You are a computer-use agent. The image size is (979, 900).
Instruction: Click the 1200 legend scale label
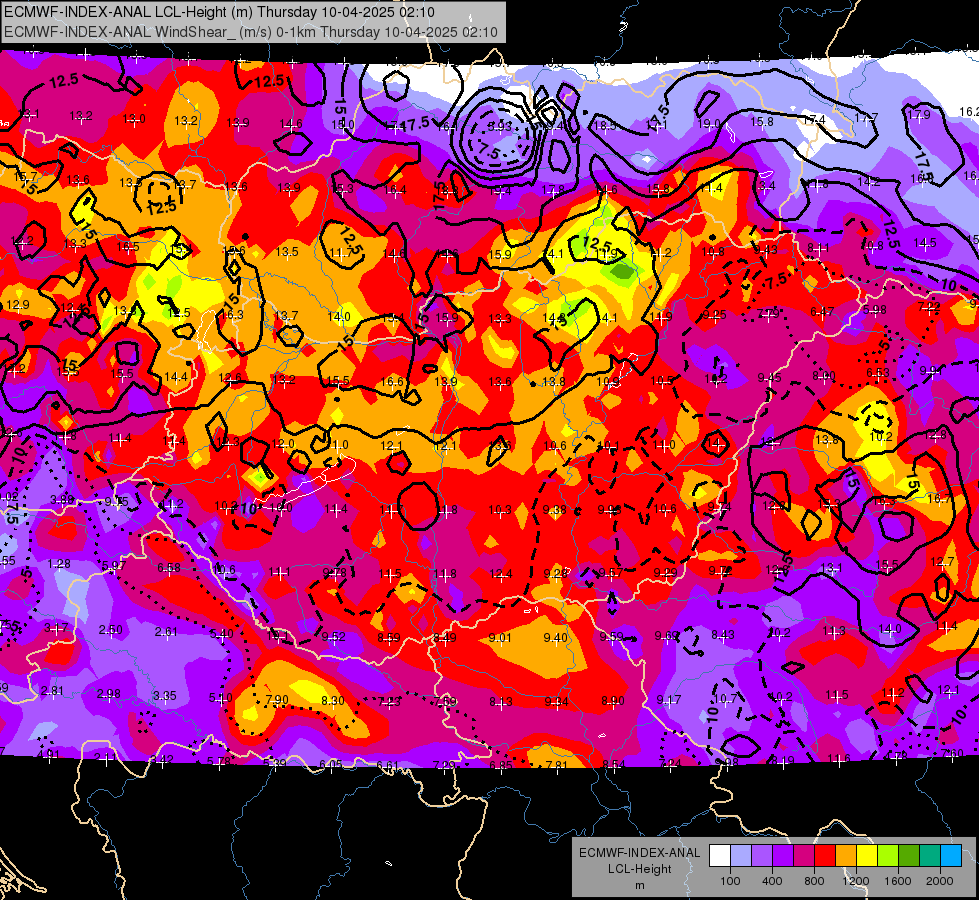coord(856,881)
